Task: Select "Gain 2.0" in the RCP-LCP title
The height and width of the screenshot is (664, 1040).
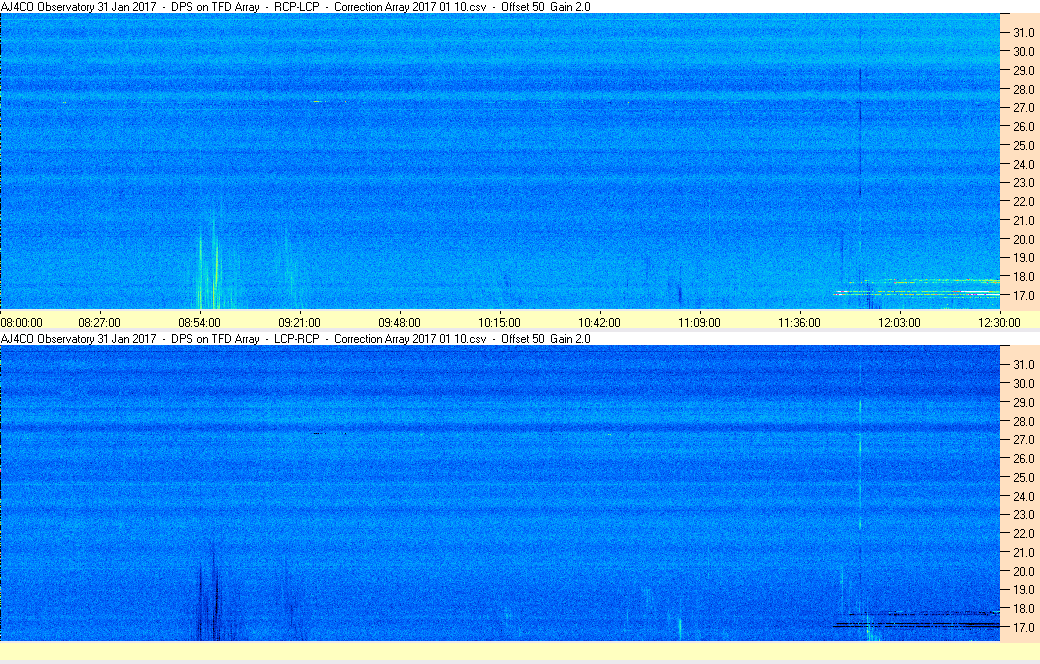Action: 570,7
